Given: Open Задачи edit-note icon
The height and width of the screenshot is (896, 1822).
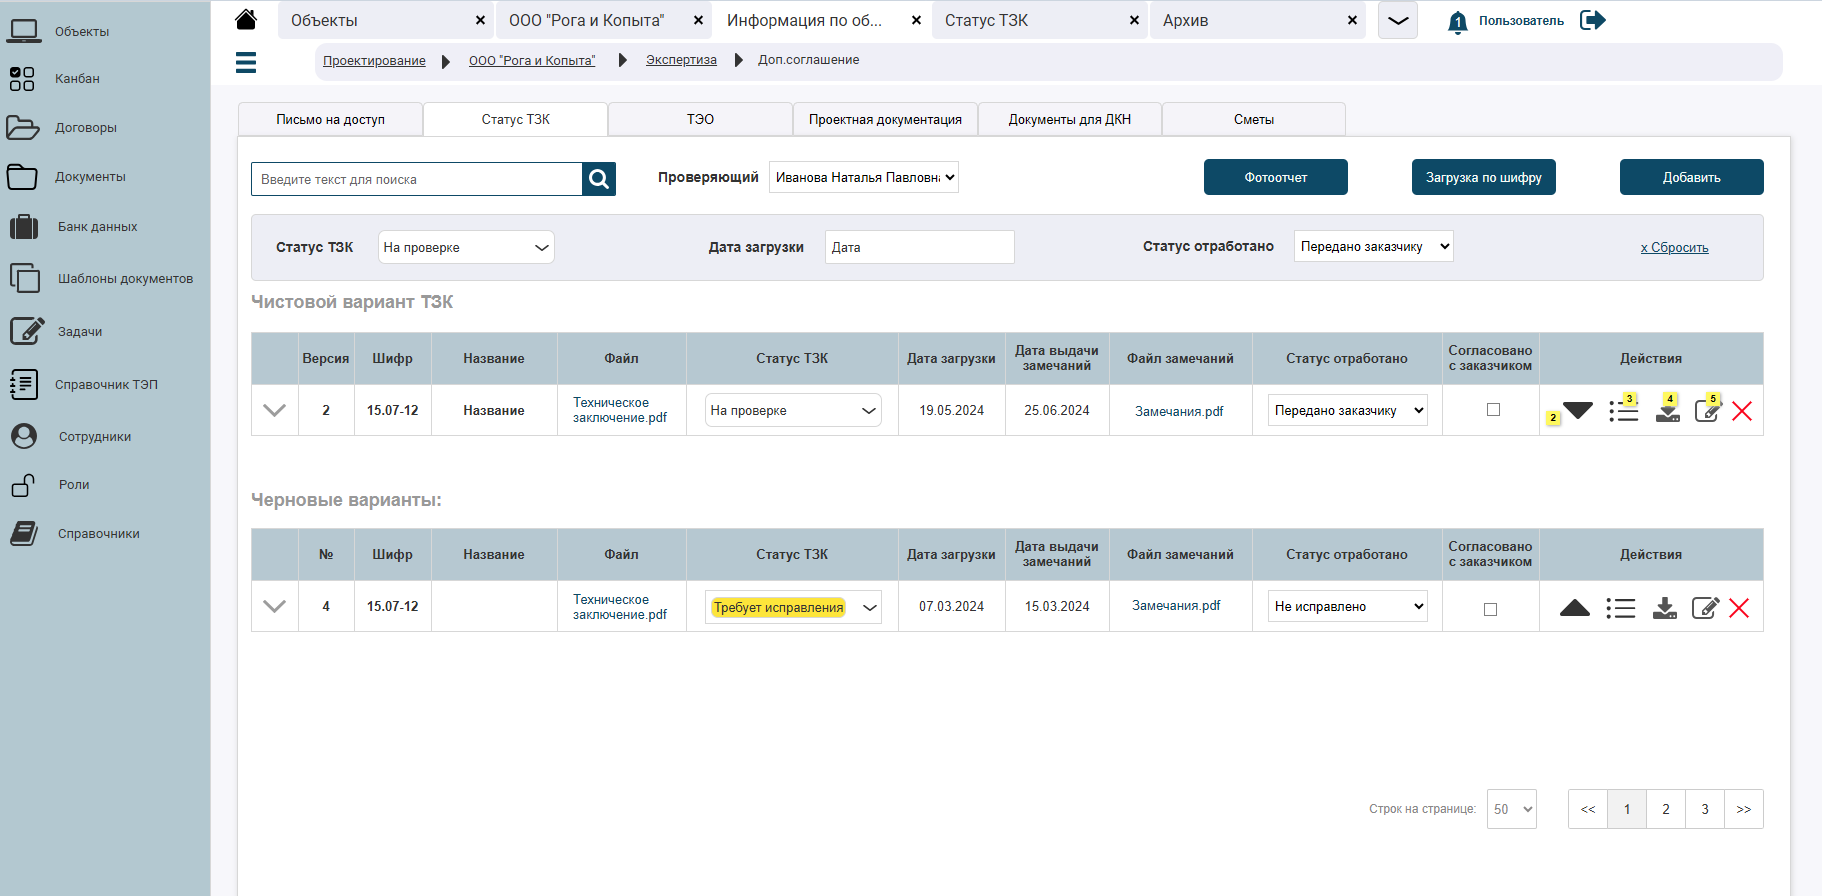Looking at the screenshot, I should point(27,331).
